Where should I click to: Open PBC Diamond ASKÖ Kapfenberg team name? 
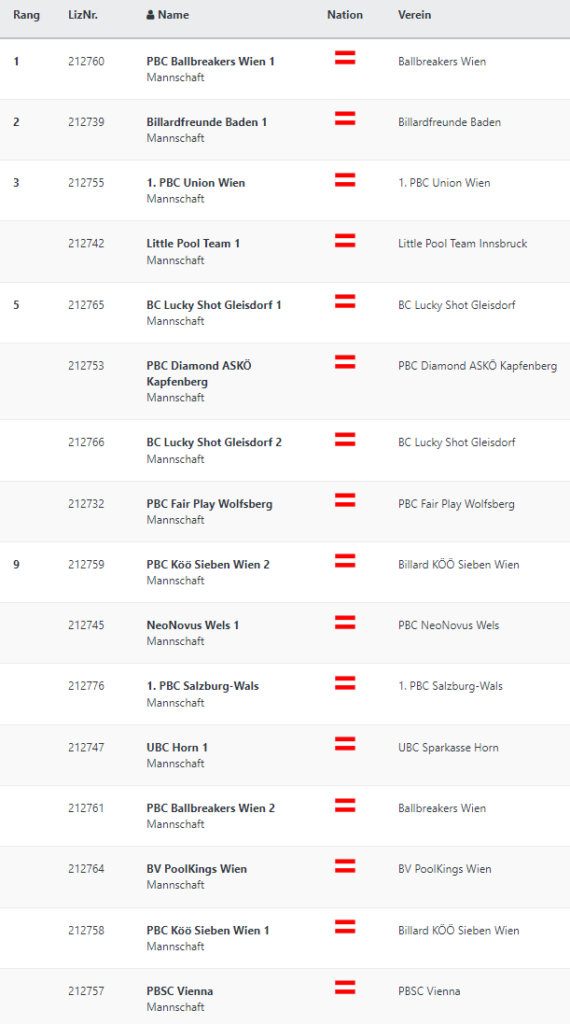point(199,374)
